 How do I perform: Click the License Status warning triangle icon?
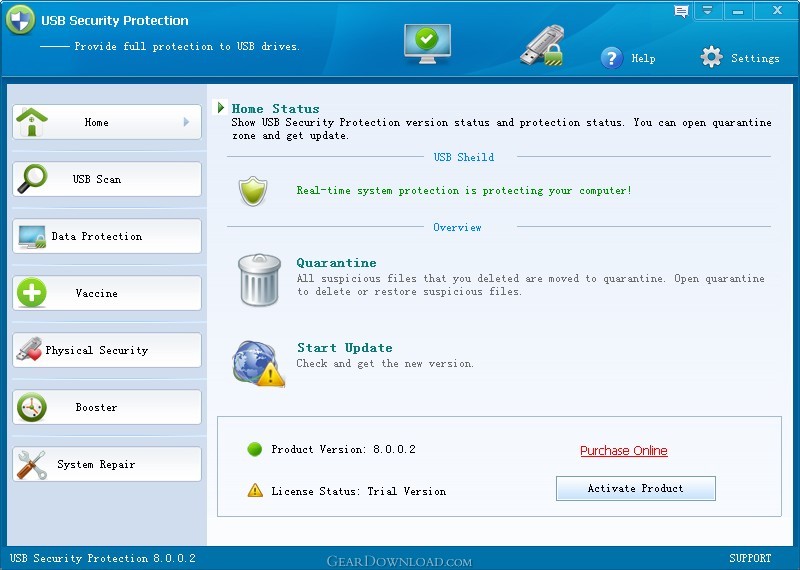point(255,490)
